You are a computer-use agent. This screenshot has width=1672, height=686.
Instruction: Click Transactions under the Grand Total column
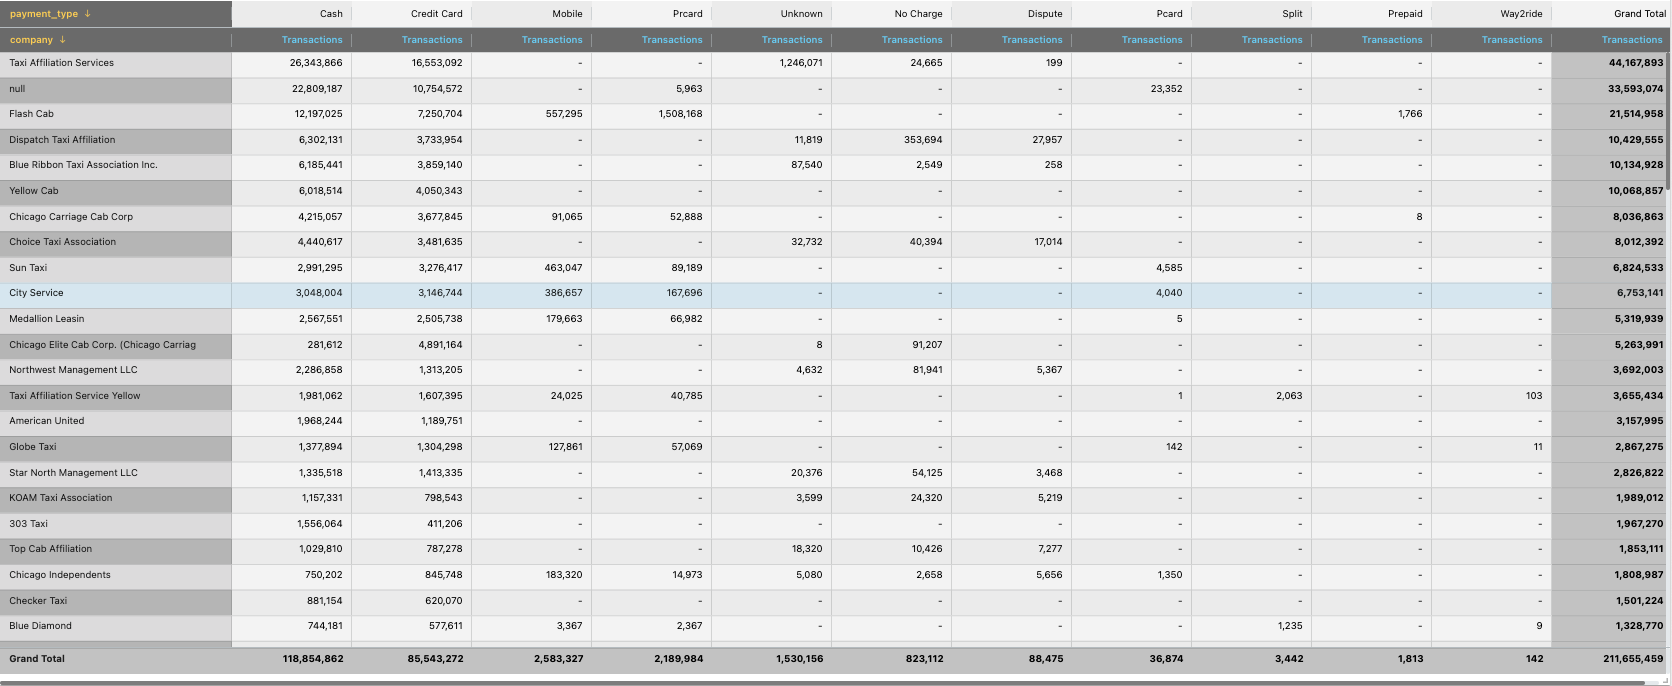pyautogui.click(x=1631, y=40)
